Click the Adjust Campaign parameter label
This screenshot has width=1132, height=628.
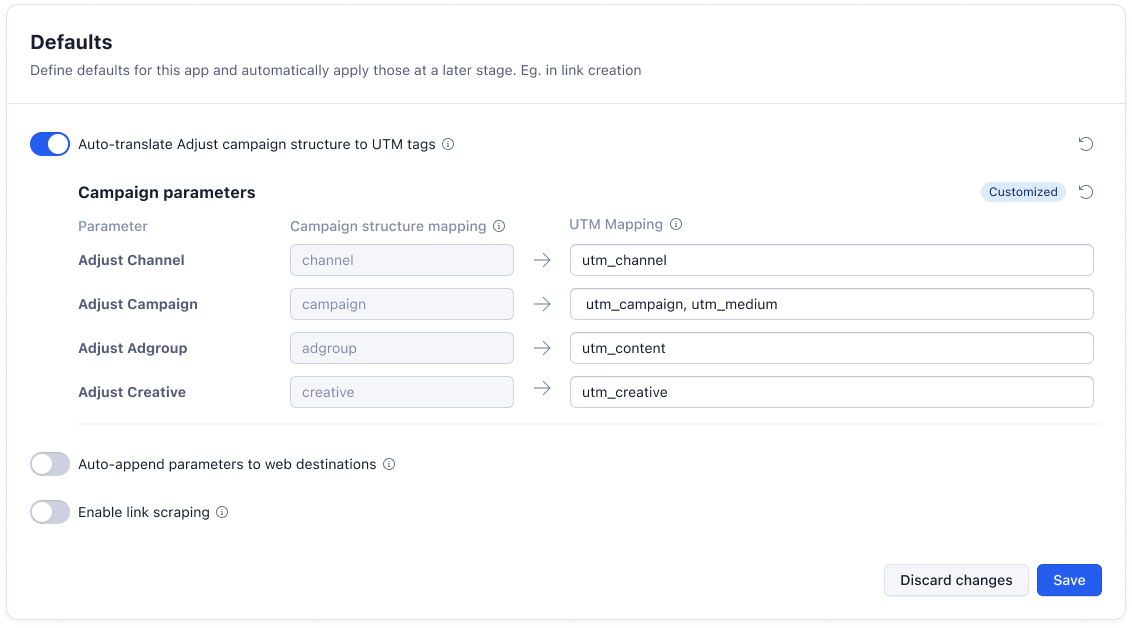(138, 304)
